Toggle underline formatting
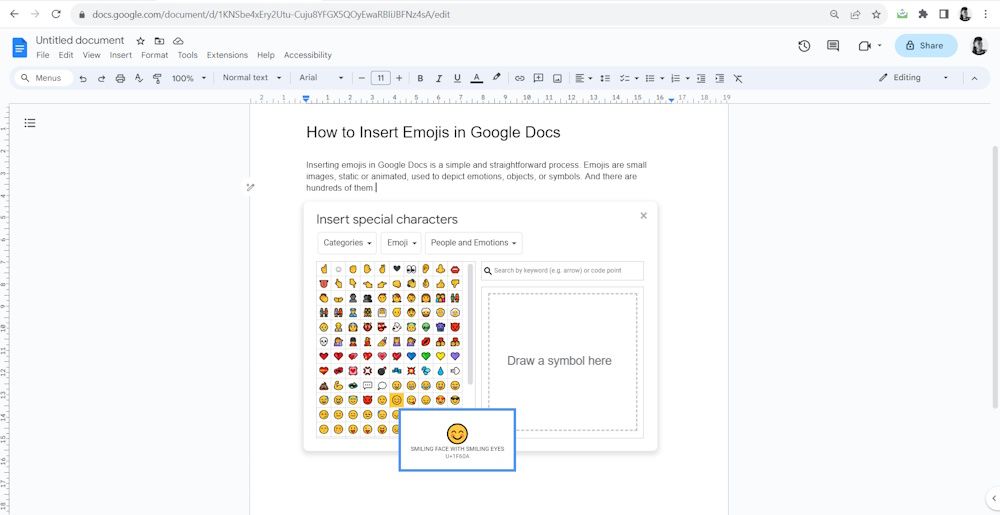Image resolution: width=1000 pixels, height=515 pixels. (457, 78)
